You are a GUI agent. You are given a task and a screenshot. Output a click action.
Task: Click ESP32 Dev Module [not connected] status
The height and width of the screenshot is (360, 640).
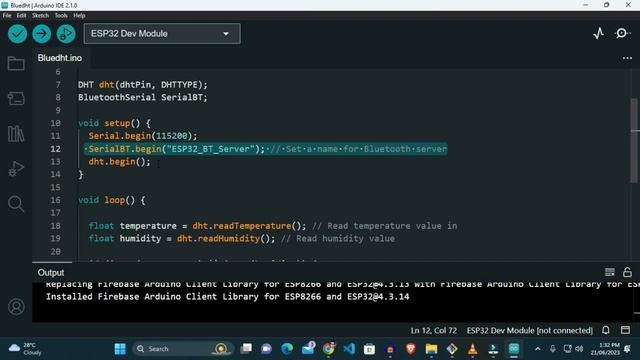pyautogui.click(x=529, y=330)
